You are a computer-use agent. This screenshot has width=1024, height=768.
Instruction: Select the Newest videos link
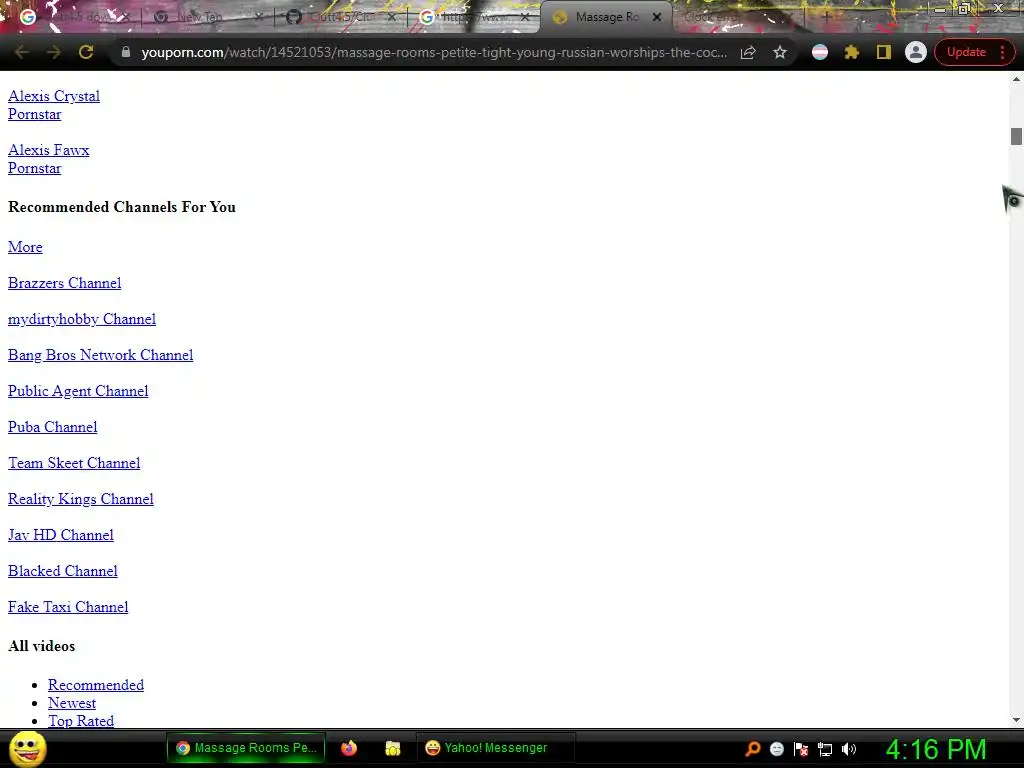tap(72, 703)
